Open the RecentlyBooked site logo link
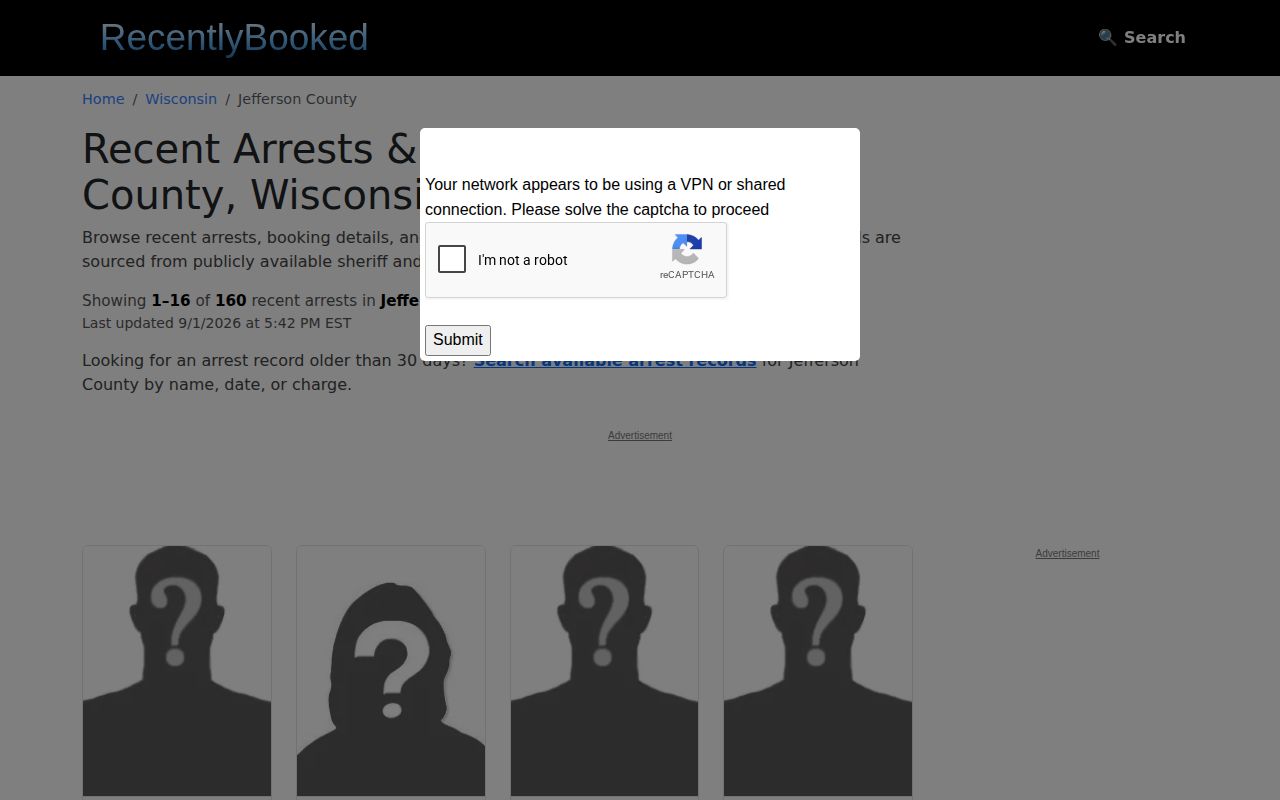The height and width of the screenshot is (800, 1280). 234,37
